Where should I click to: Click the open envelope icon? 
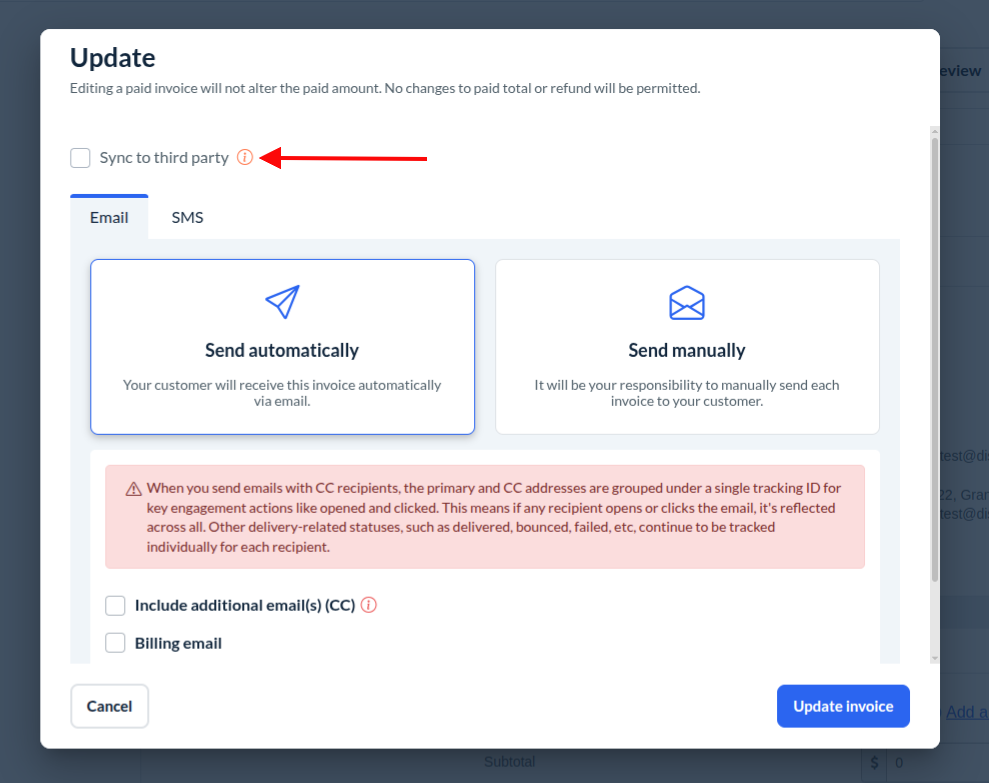tap(687, 302)
